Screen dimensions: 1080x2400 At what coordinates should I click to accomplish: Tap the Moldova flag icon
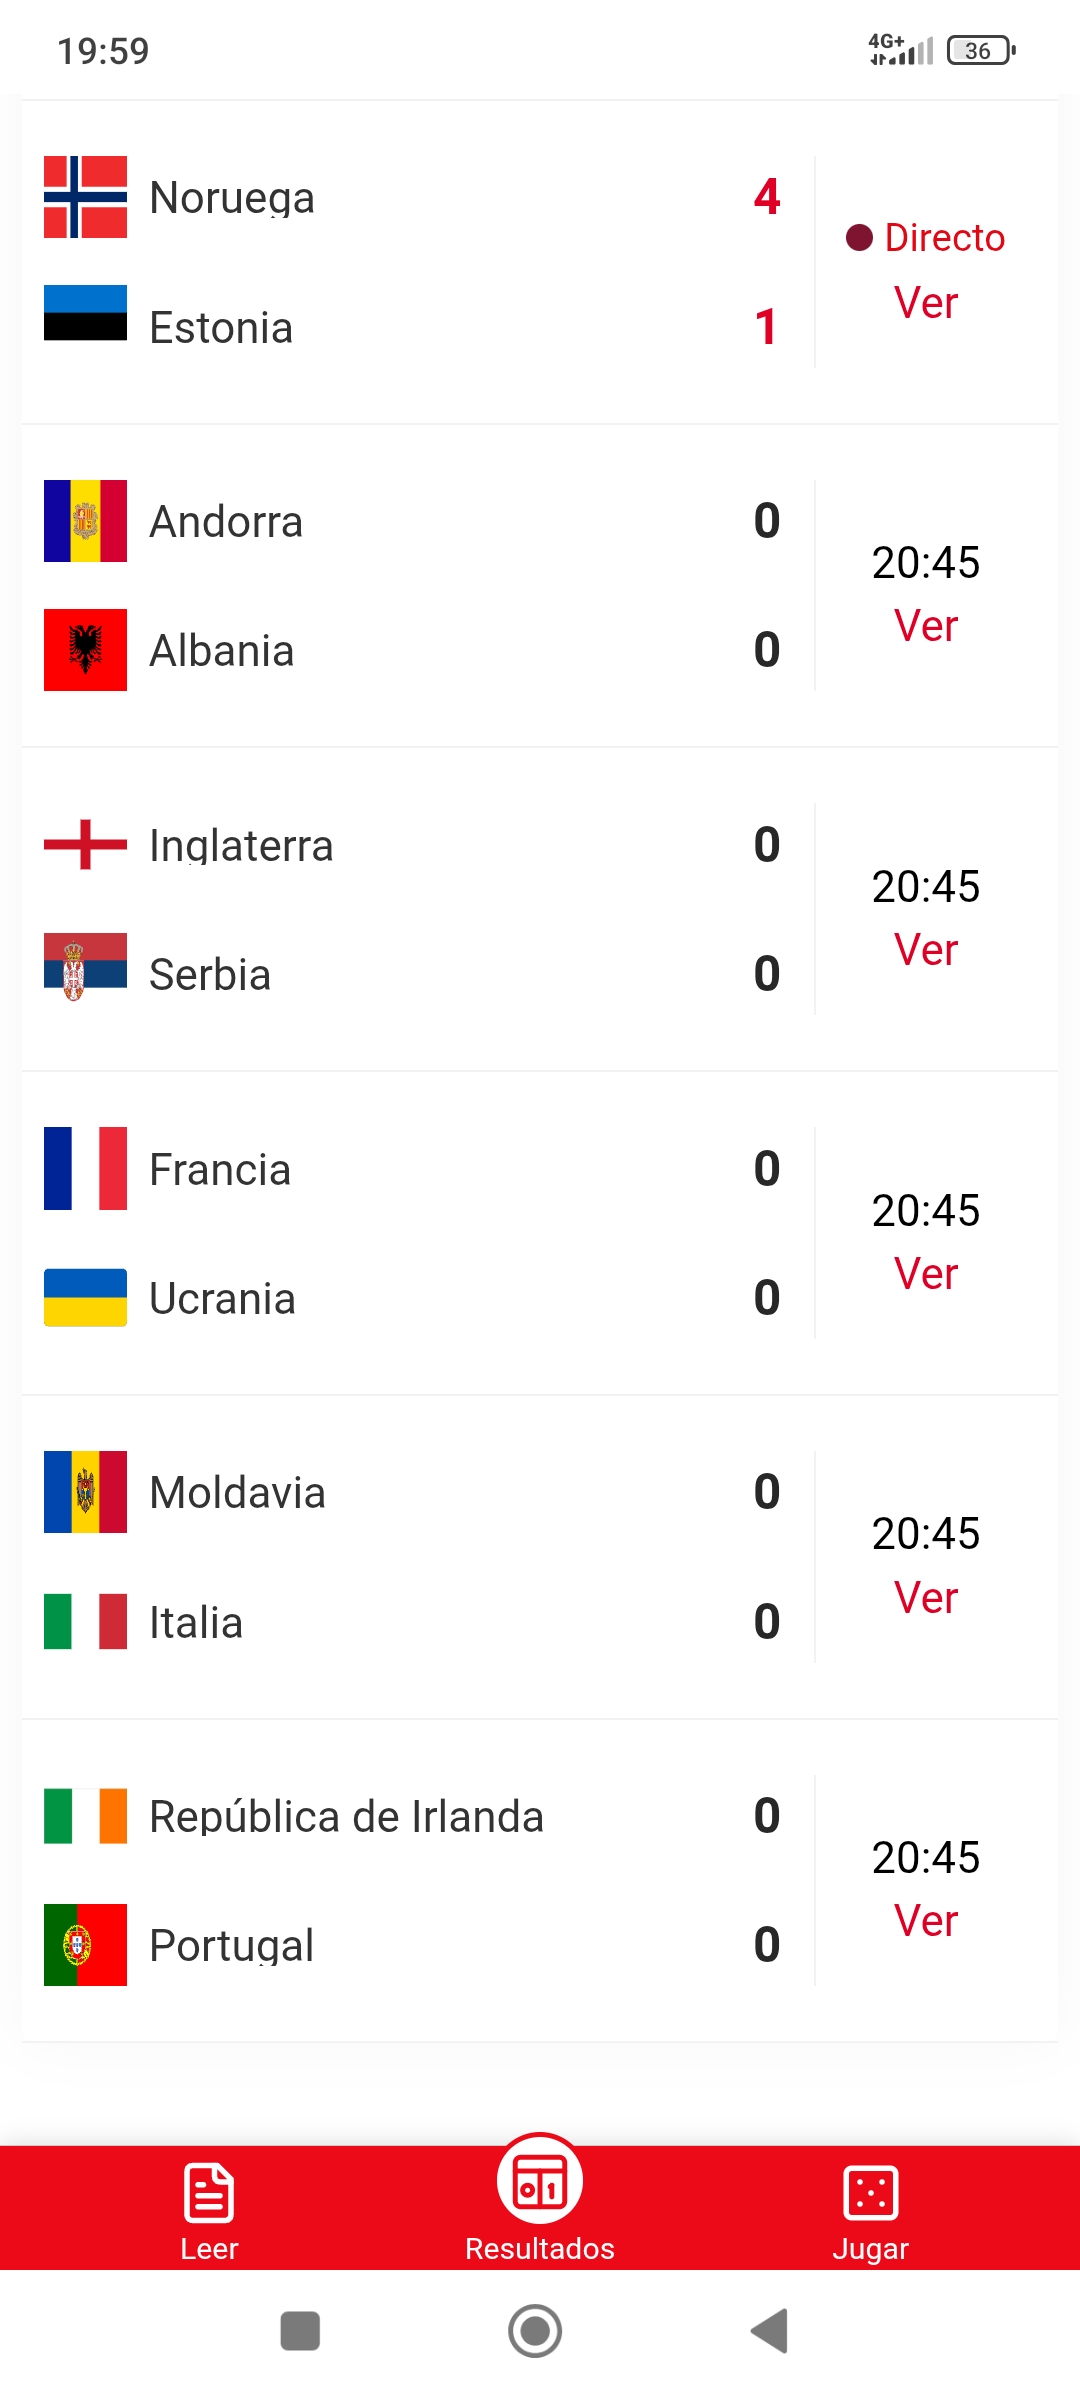(x=85, y=1492)
